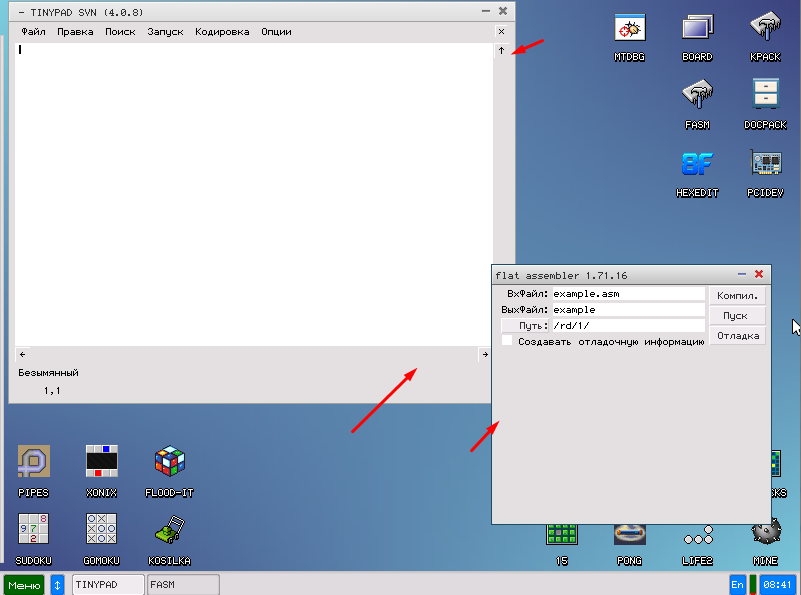Screen dimensions: 801x595
Task: Toggle the En keyboard layout indicator
Action: pos(737,584)
